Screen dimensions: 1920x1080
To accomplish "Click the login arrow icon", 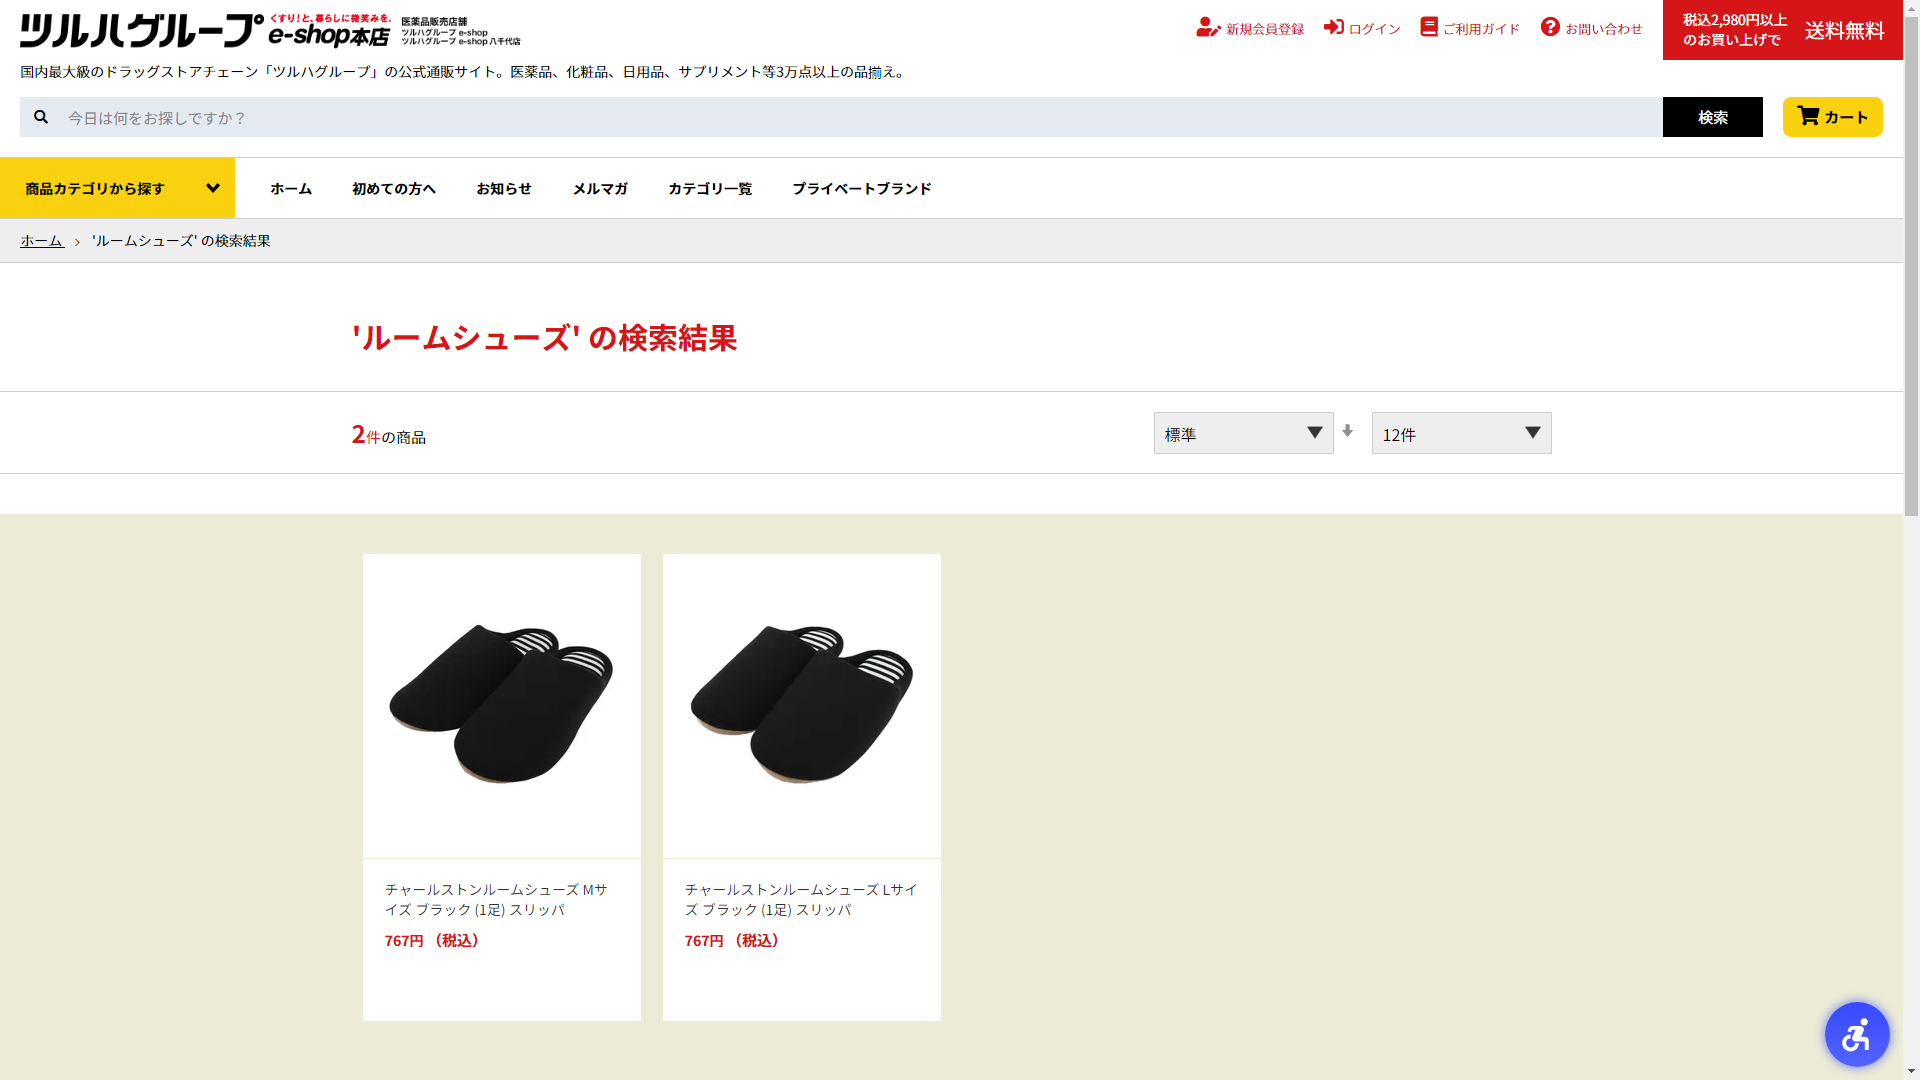I will (x=1334, y=27).
